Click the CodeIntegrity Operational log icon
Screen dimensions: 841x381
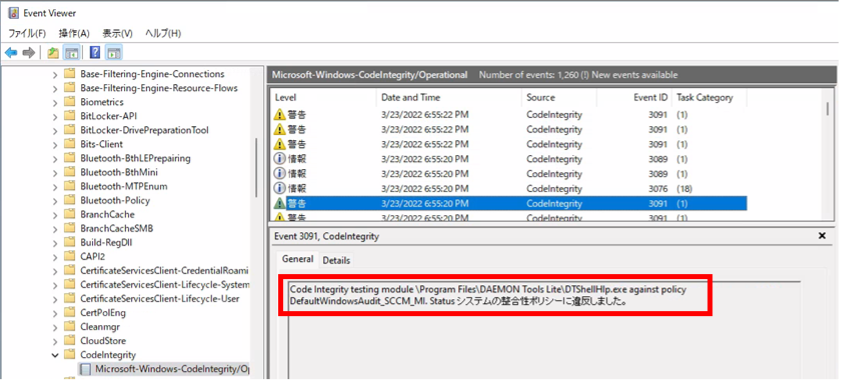tap(85, 369)
